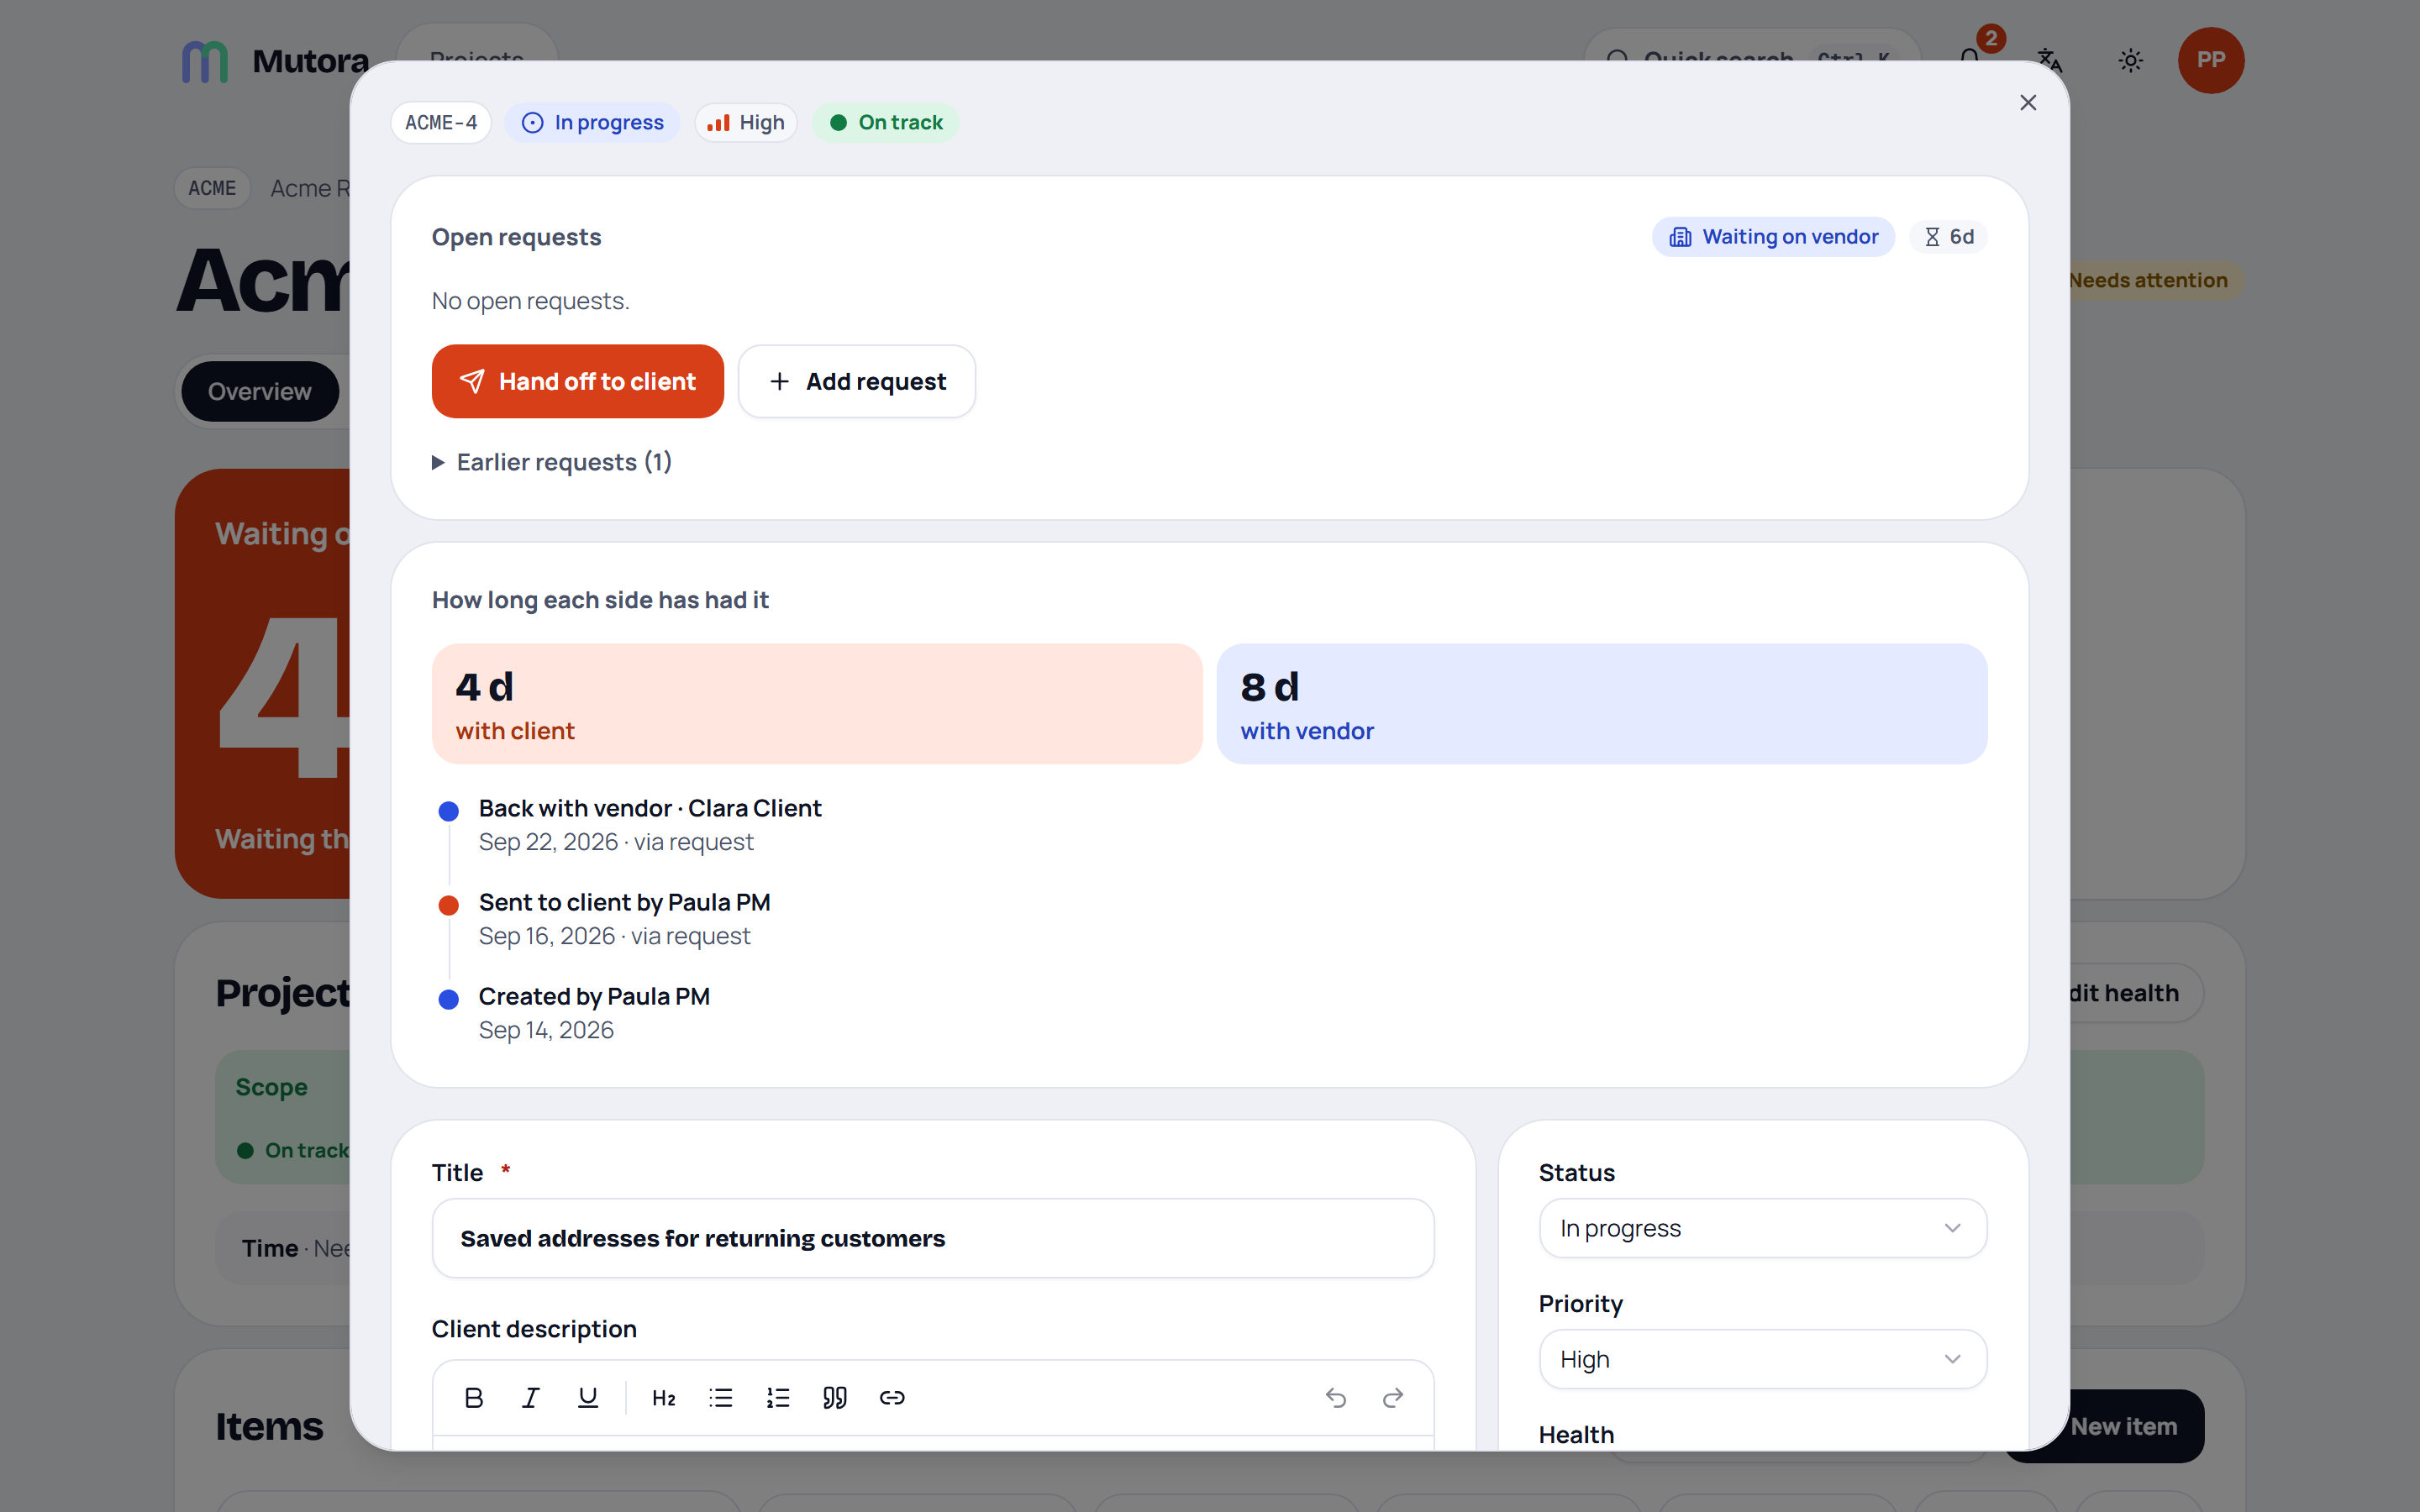Toggle underline formatting in description editor

tap(588, 1397)
